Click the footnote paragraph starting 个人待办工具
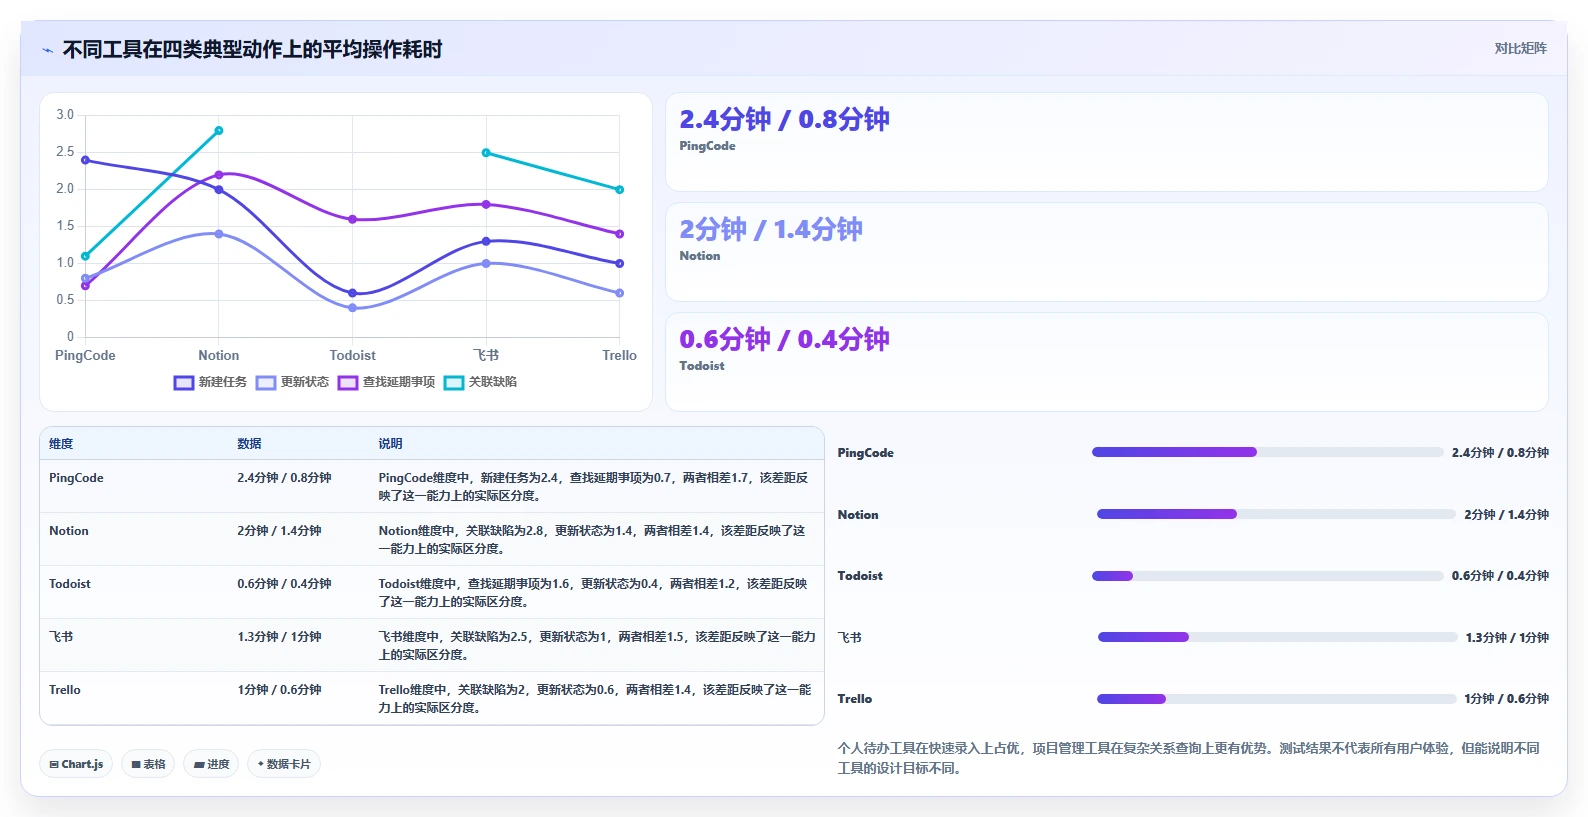 [1189, 758]
